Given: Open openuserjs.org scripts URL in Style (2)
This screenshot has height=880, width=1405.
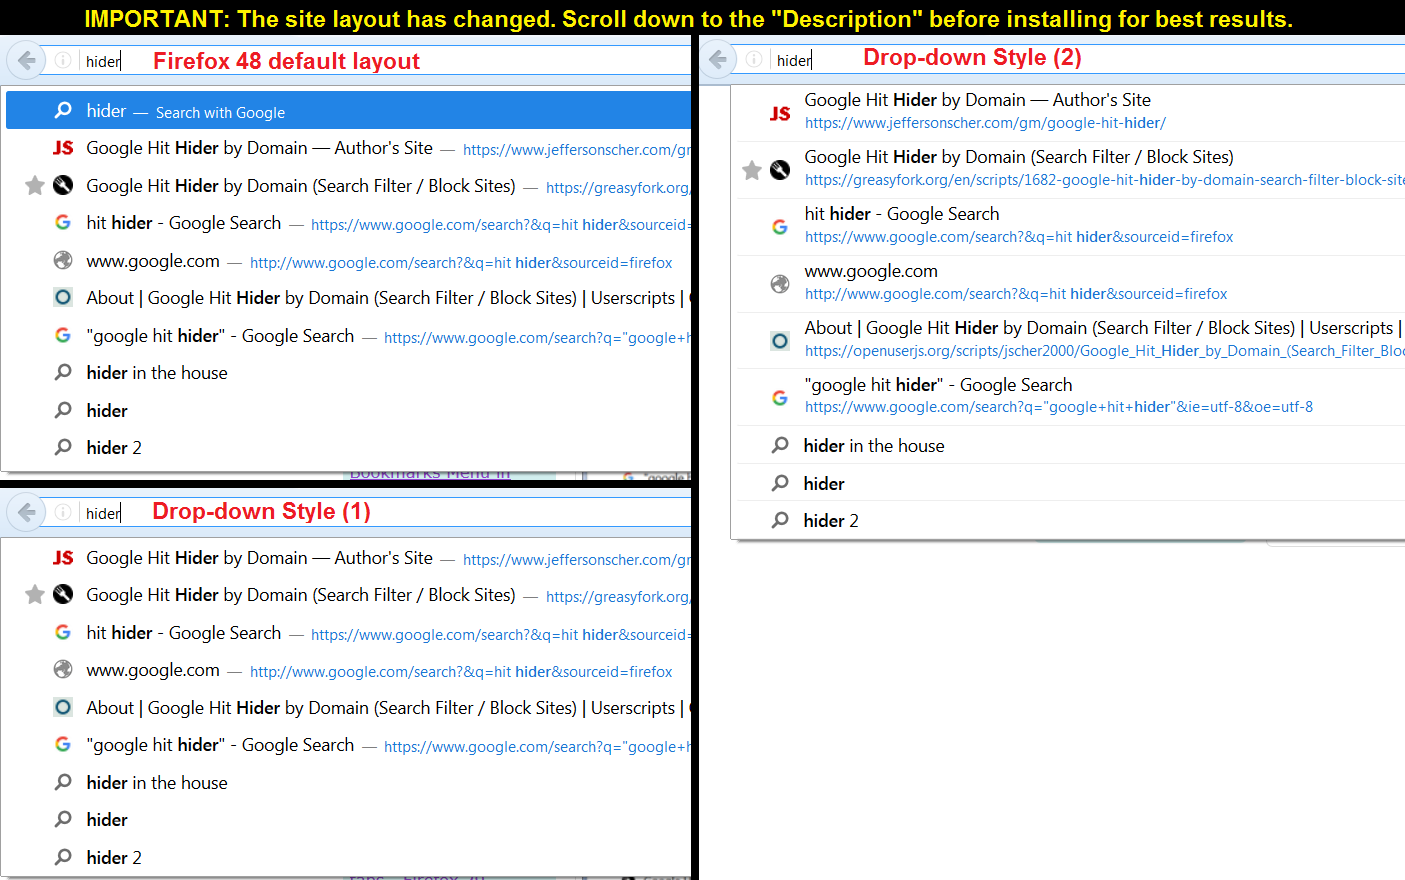Looking at the screenshot, I should pos(1104,351).
